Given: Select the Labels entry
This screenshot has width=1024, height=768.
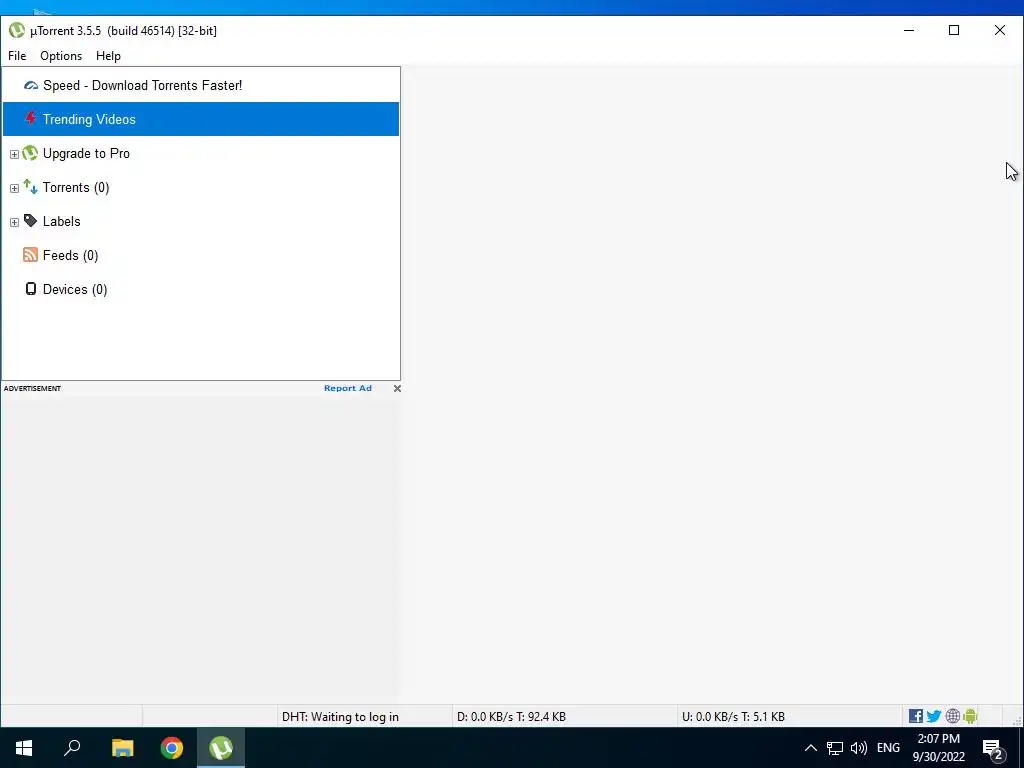Looking at the screenshot, I should (61, 221).
